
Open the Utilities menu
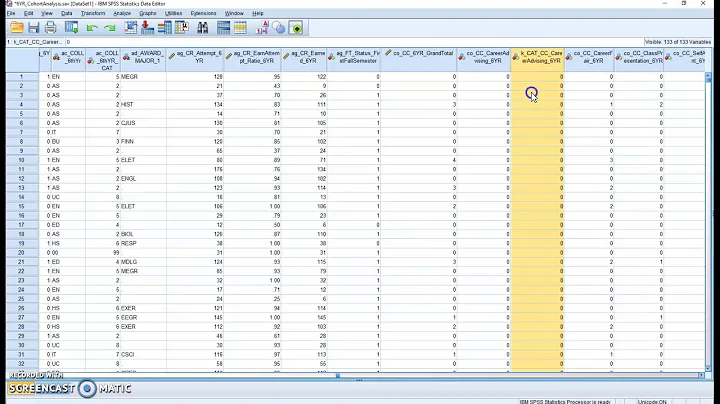(x=174, y=13)
